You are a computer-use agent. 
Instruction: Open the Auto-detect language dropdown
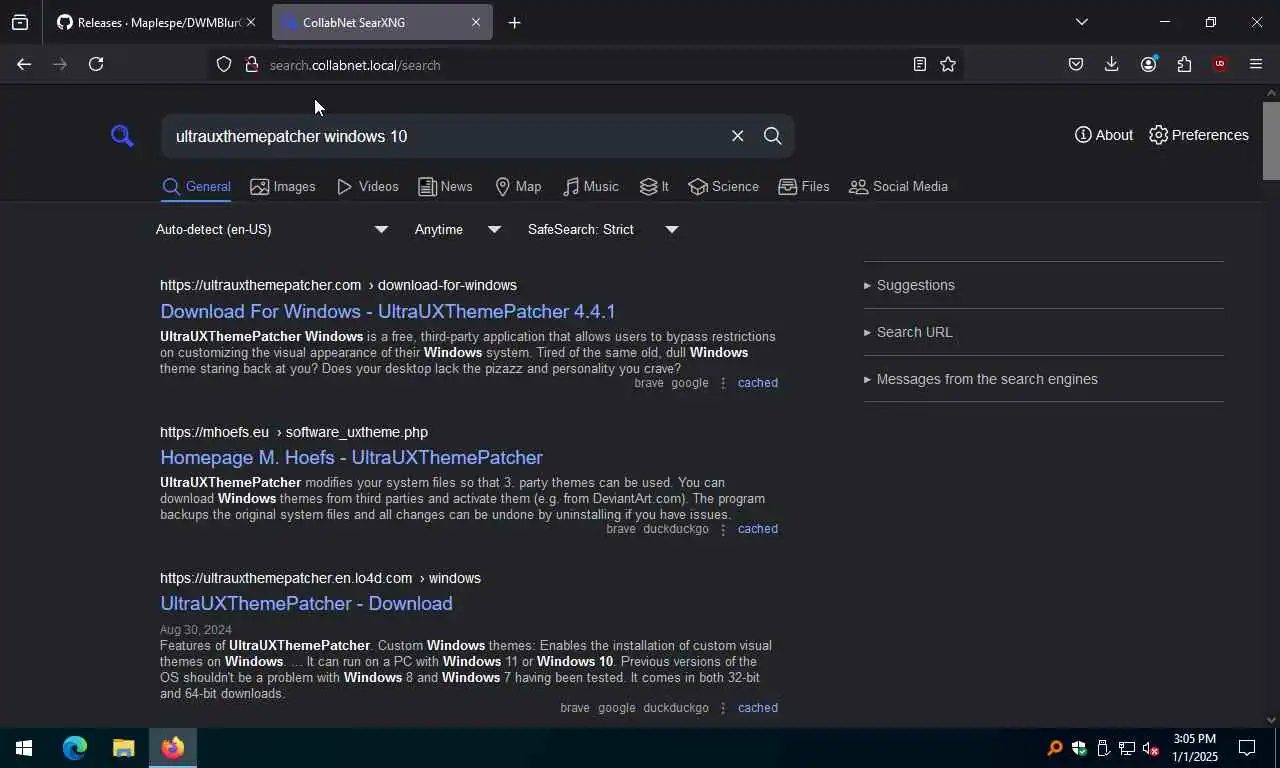272,229
